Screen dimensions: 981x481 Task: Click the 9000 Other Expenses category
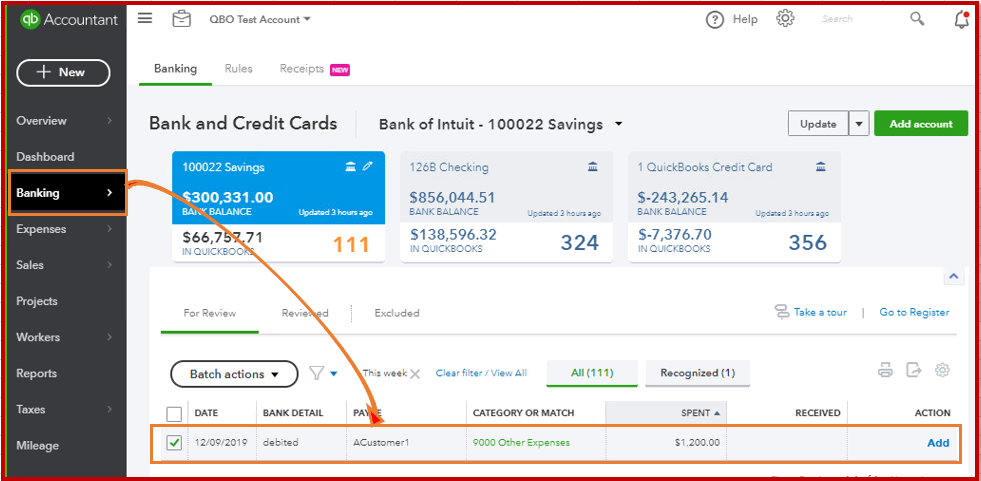tap(521, 443)
